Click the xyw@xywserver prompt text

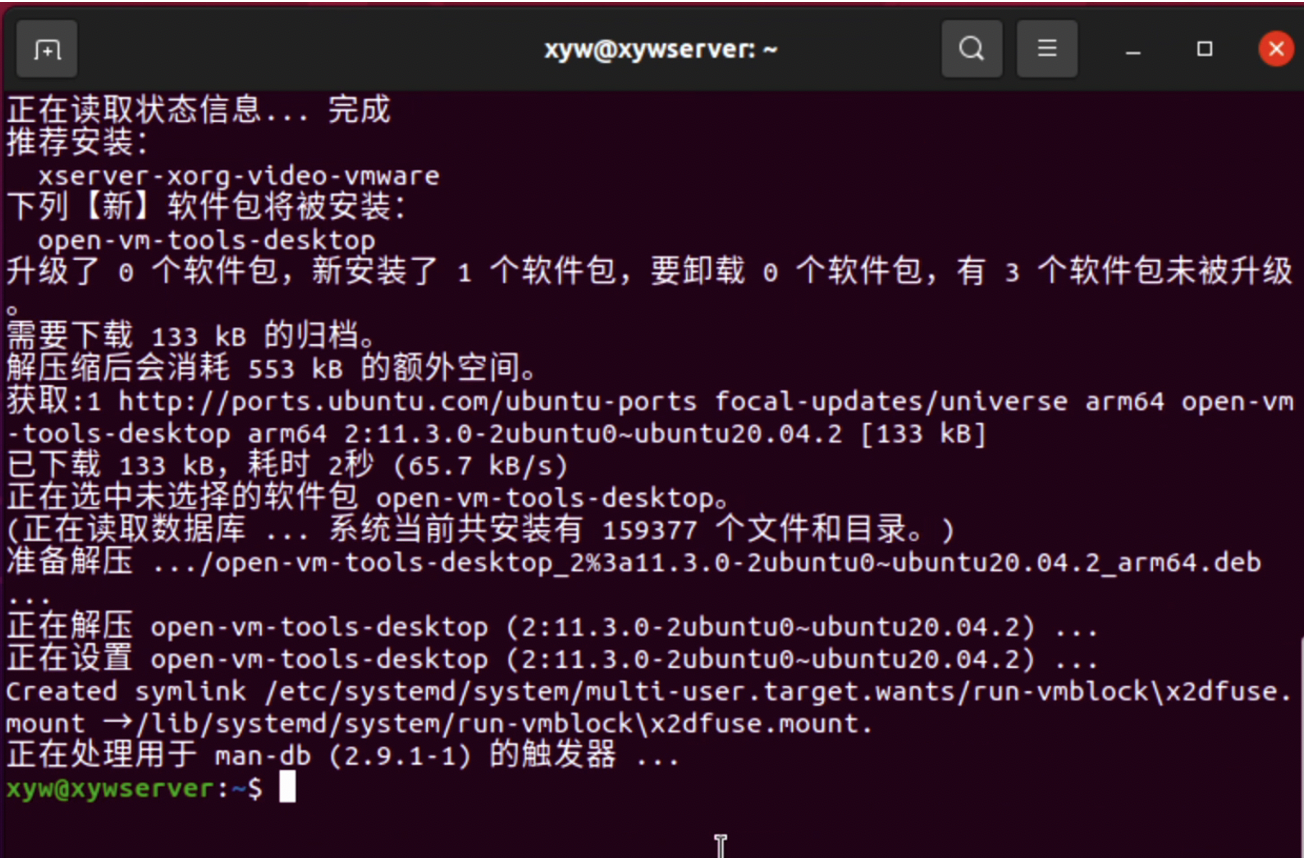[x=110, y=788]
